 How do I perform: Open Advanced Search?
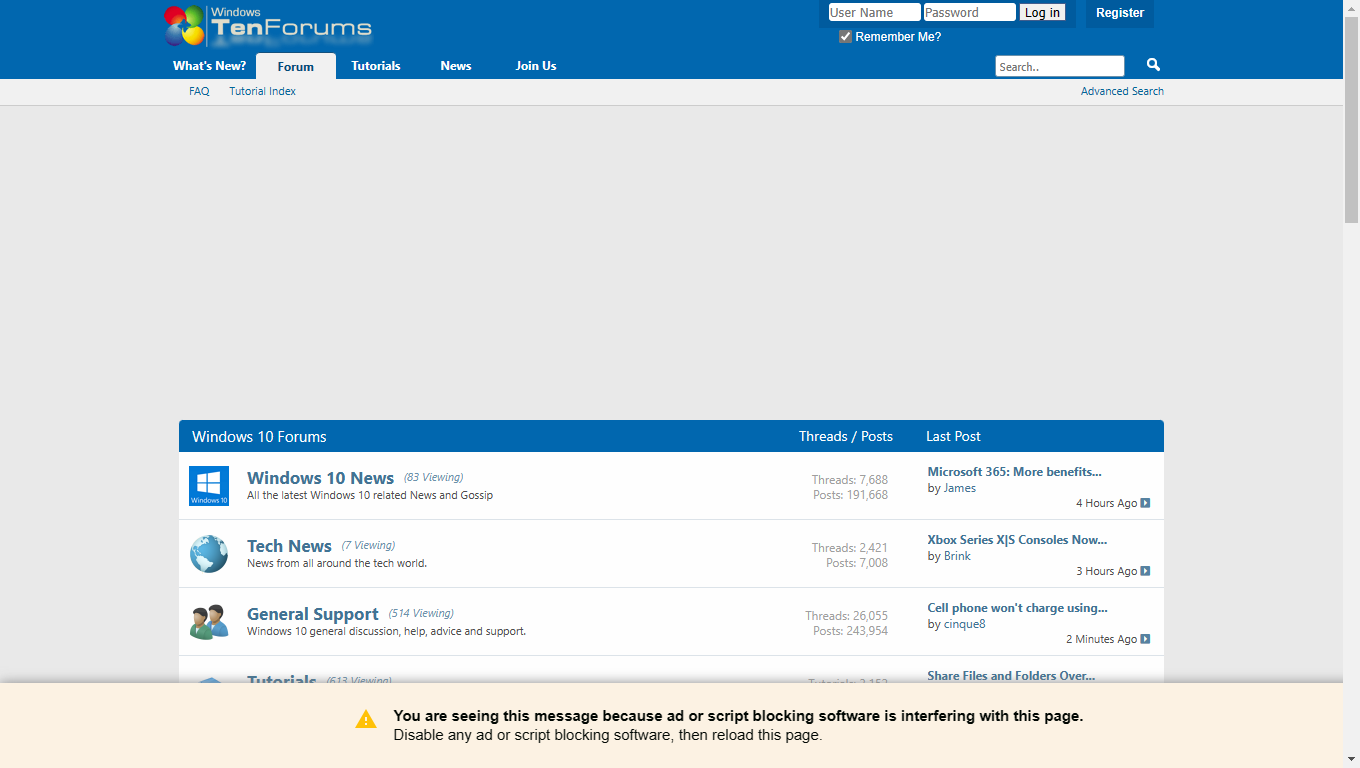click(x=1122, y=91)
